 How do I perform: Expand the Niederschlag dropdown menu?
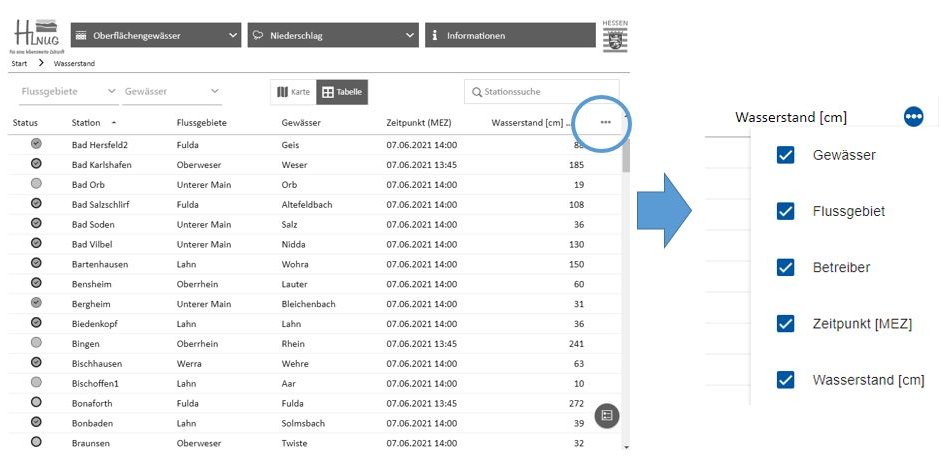point(333,35)
